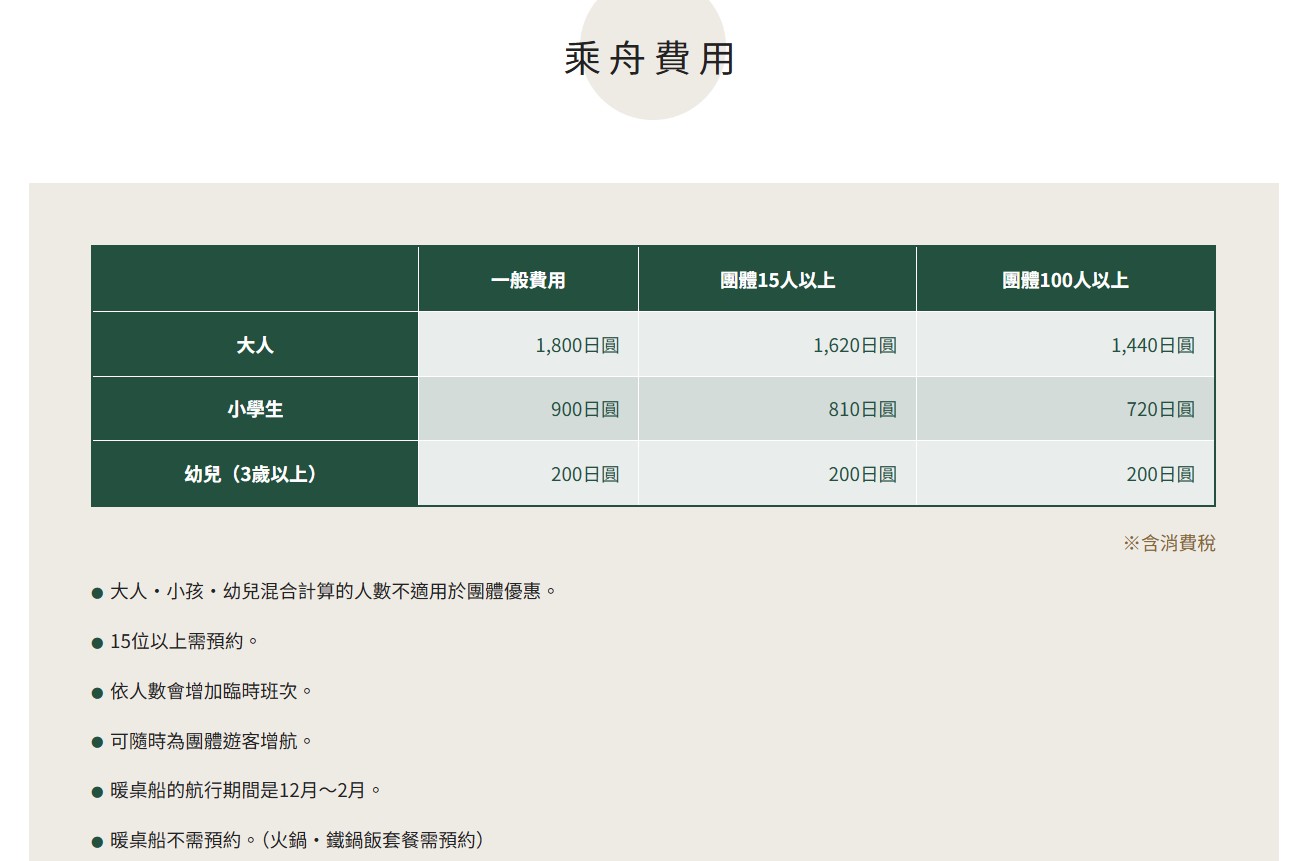Image resolution: width=1292 pixels, height=861 pixels.
Task: Click the 大人 row header
Action: (x=255, y=345)
